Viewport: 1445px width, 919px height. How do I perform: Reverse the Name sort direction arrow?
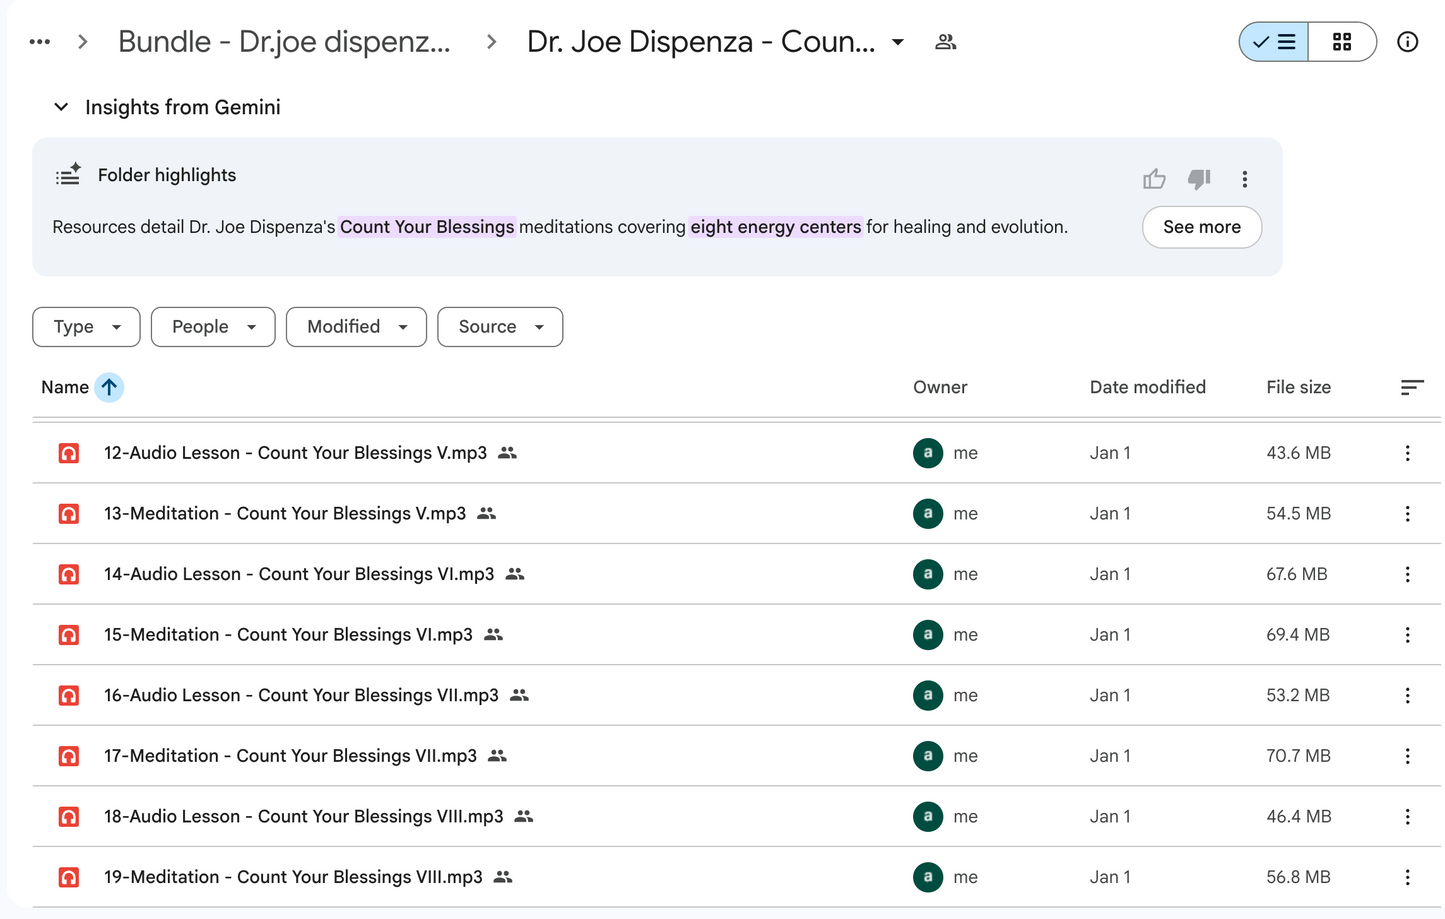[109, 387]
